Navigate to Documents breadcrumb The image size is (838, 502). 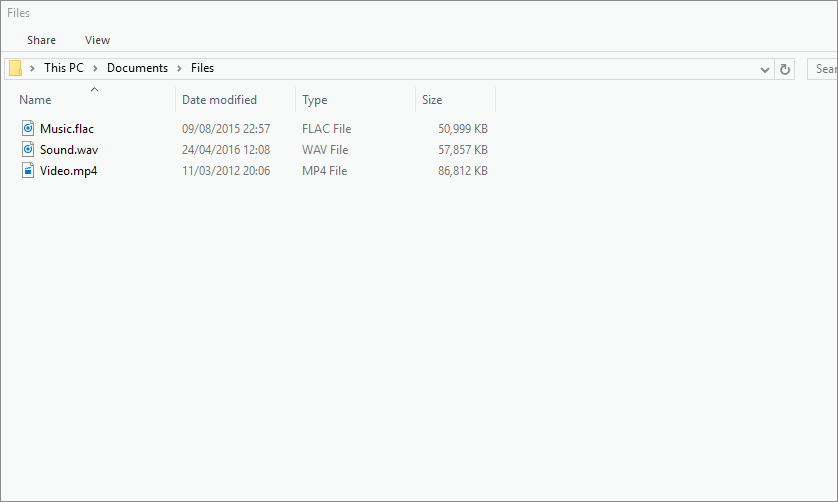pyautogui.click(x=137, y=69)
